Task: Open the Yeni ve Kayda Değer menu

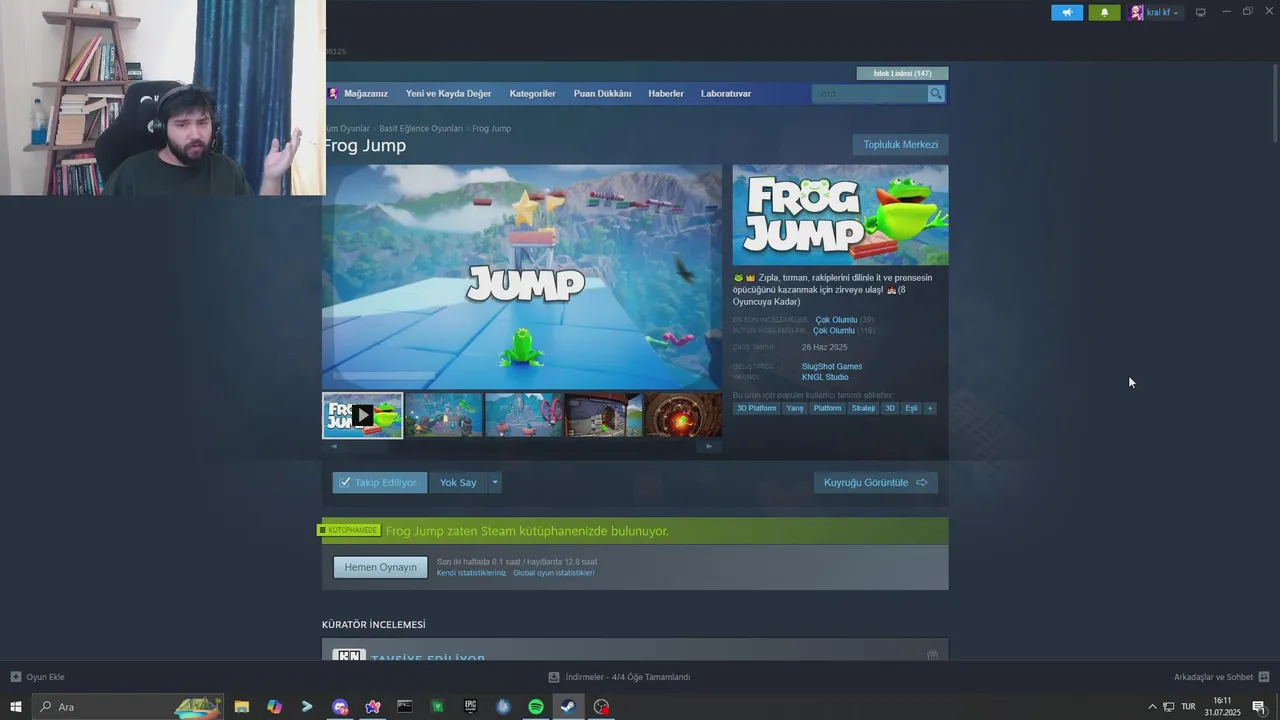Action: tap(448, 93)
